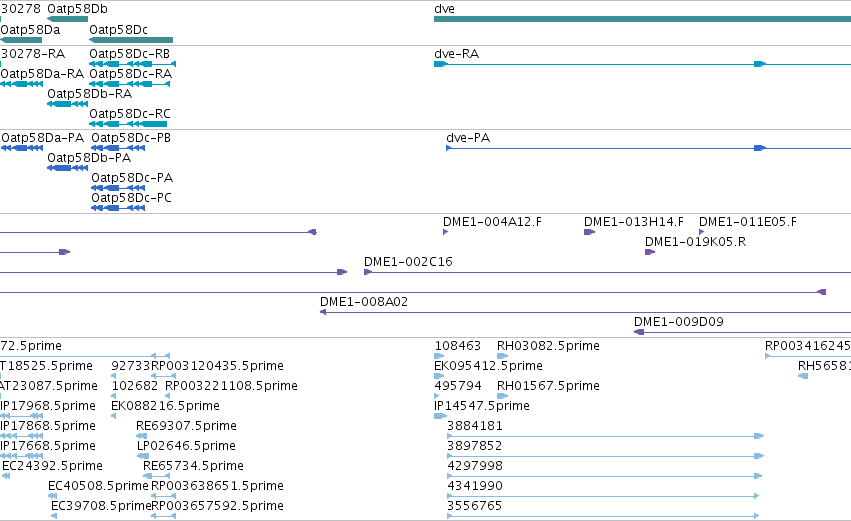The image size is (851, 521).
Task: Open EST RP003221108.5prime
Action: [231, 386]
